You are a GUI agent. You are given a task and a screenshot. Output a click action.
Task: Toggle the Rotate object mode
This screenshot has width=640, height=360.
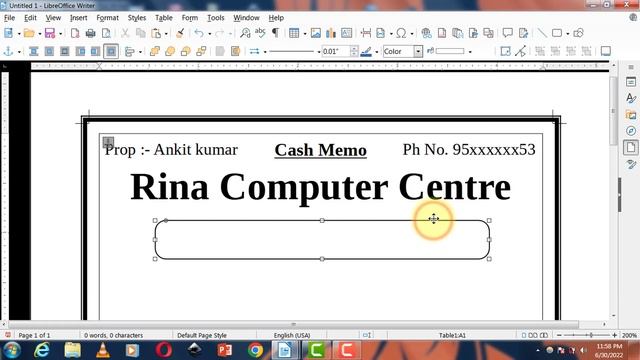505,51
